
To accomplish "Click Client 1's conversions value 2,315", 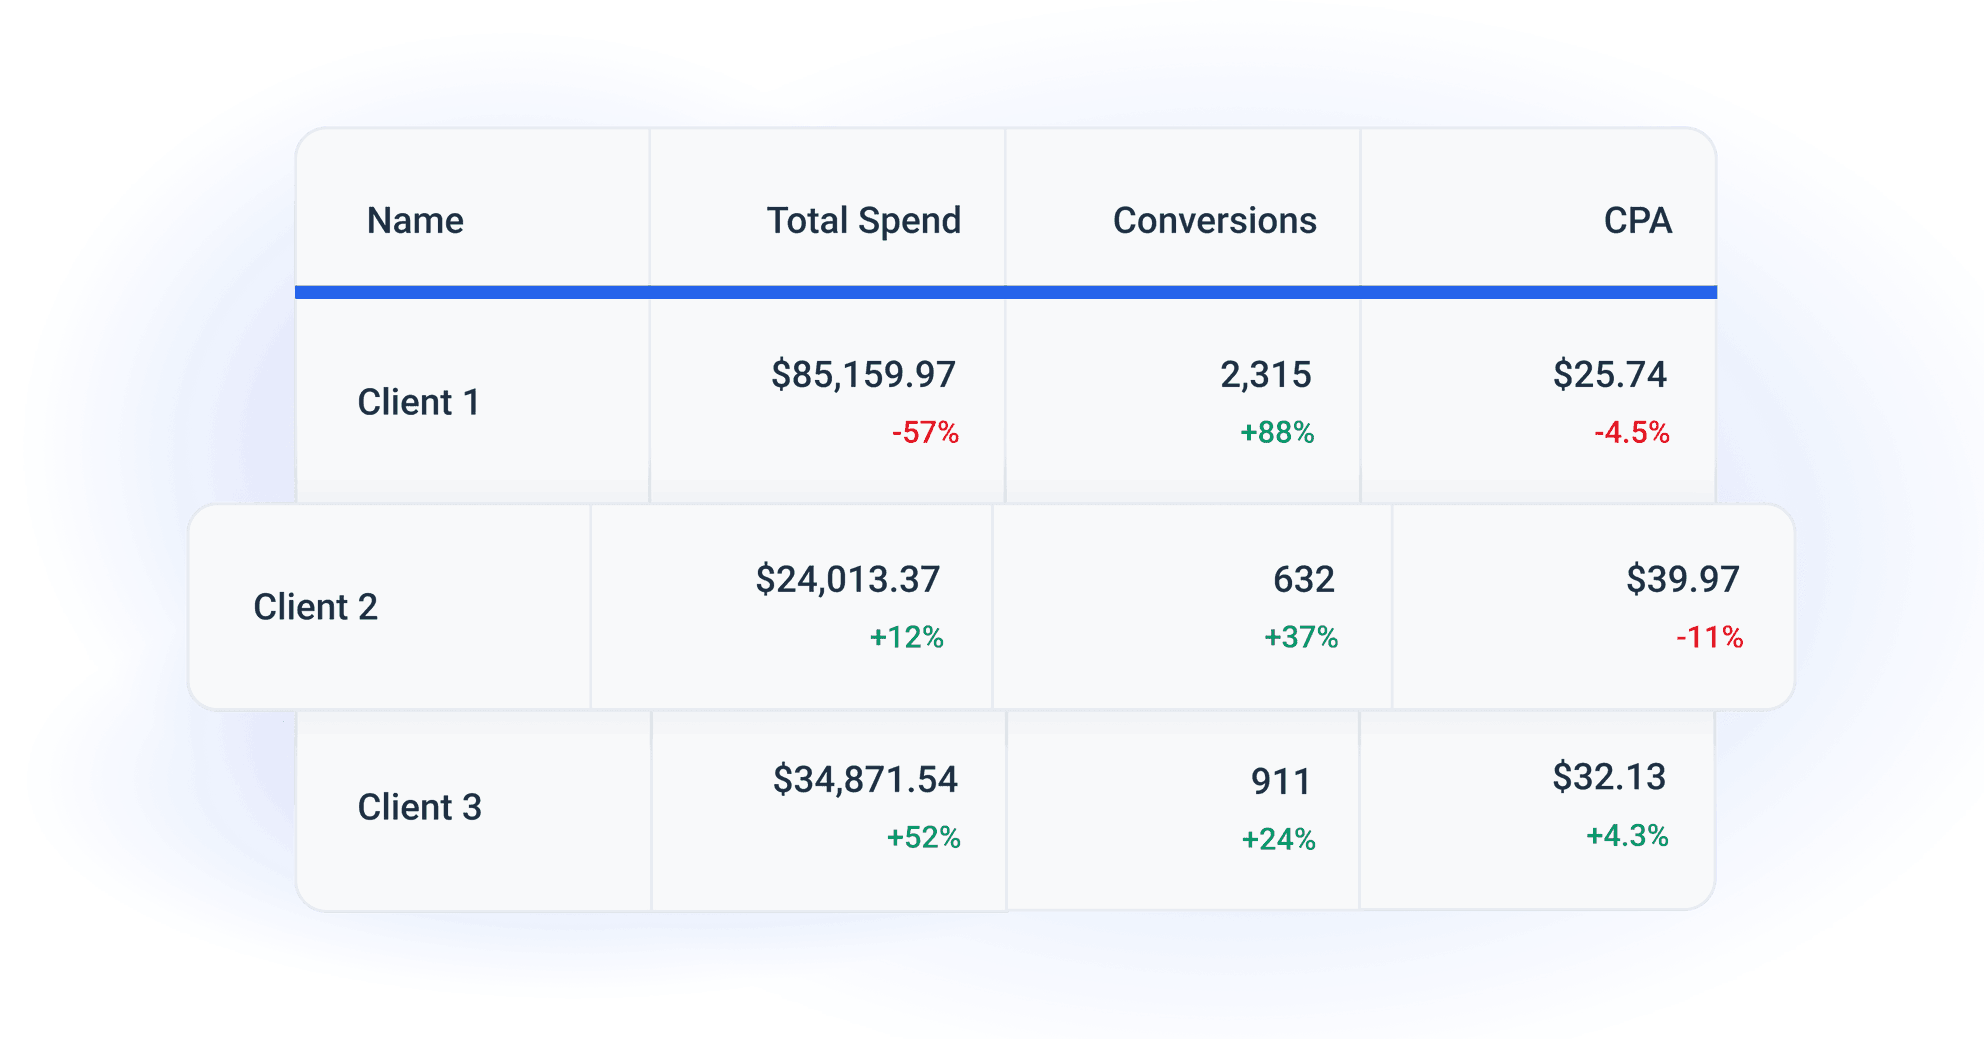I will pos(1264,378).
